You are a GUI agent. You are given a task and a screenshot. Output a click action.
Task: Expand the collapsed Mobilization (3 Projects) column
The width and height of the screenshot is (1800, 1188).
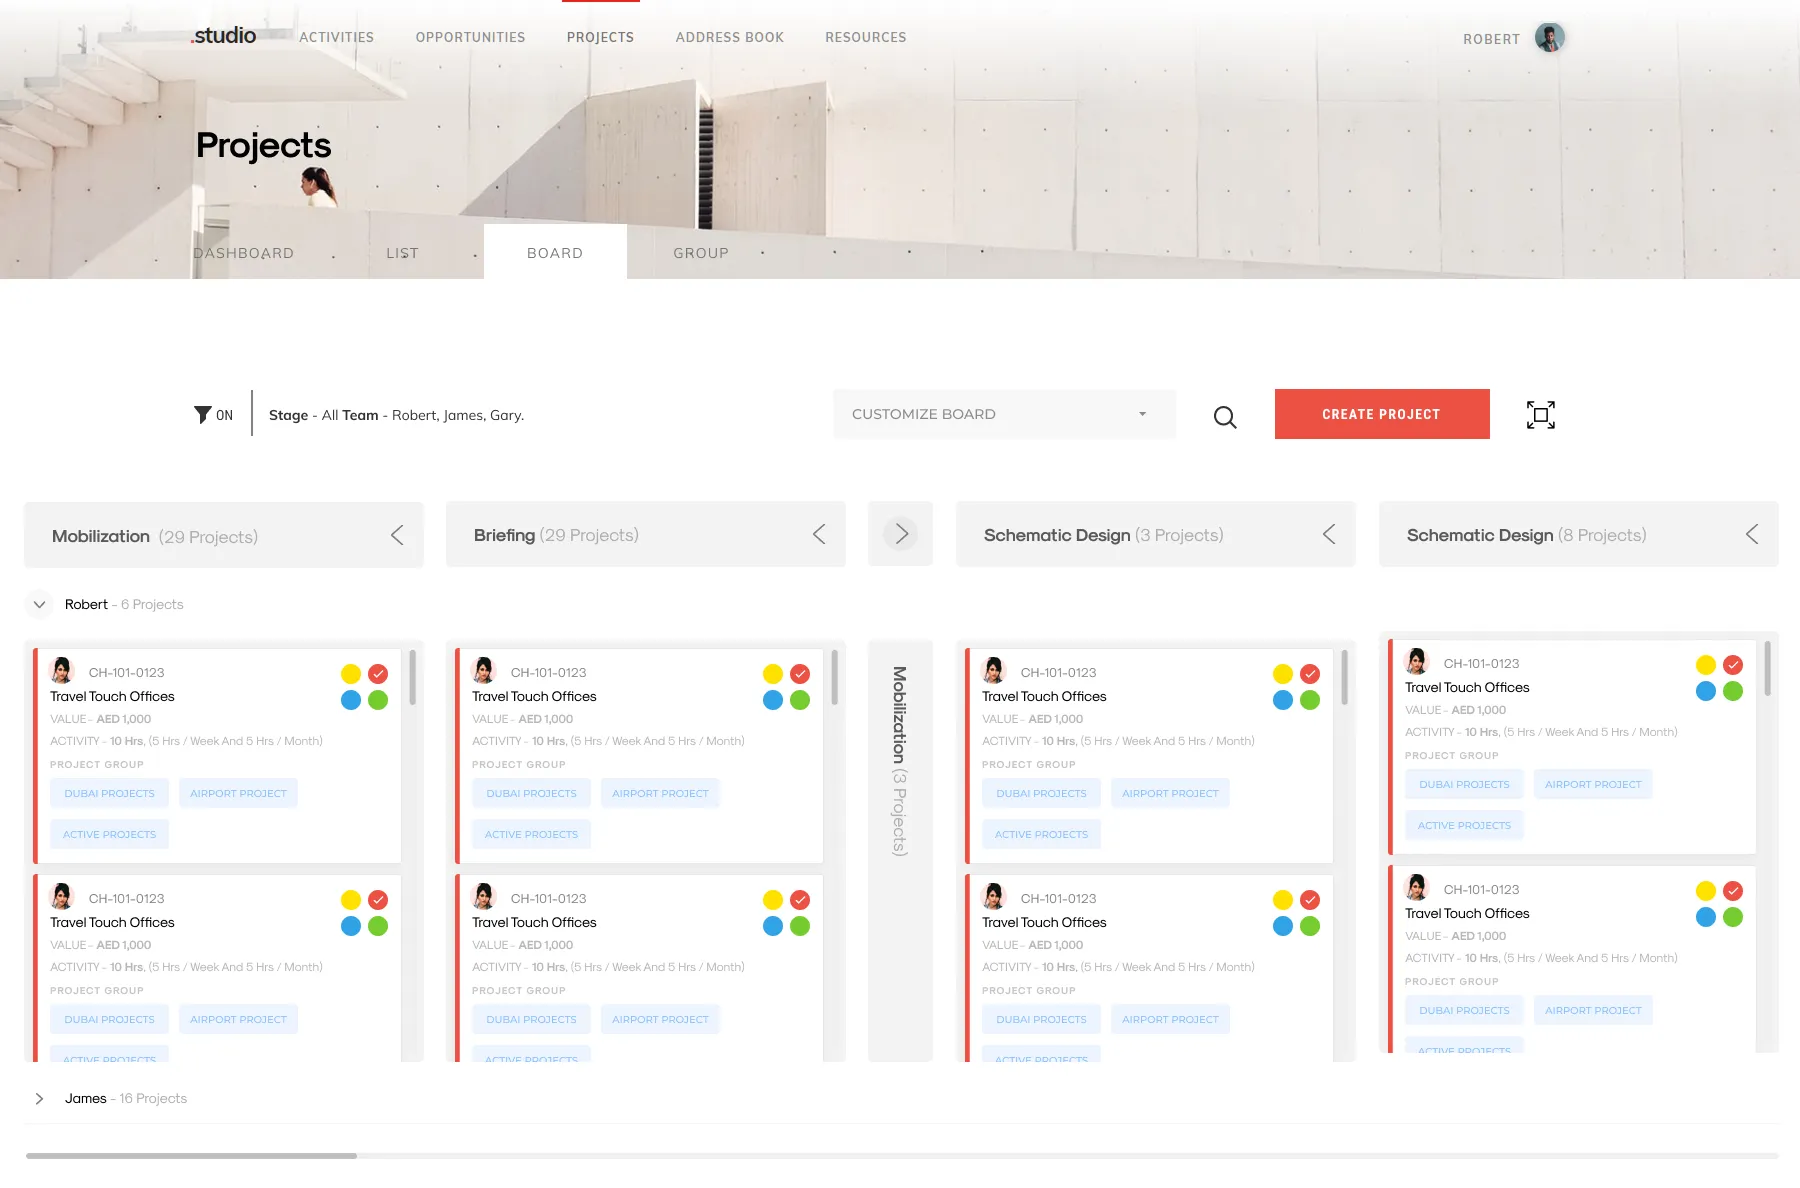tap(900, 534)
